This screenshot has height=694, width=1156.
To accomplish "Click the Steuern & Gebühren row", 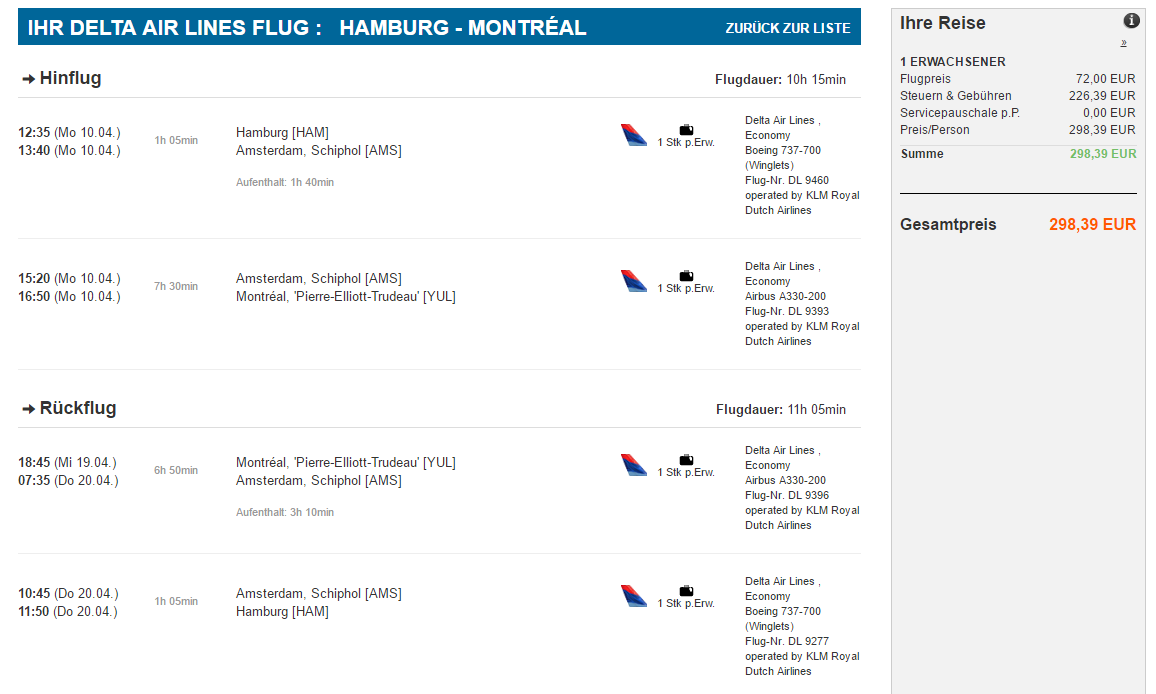I will pos(1017,96).
